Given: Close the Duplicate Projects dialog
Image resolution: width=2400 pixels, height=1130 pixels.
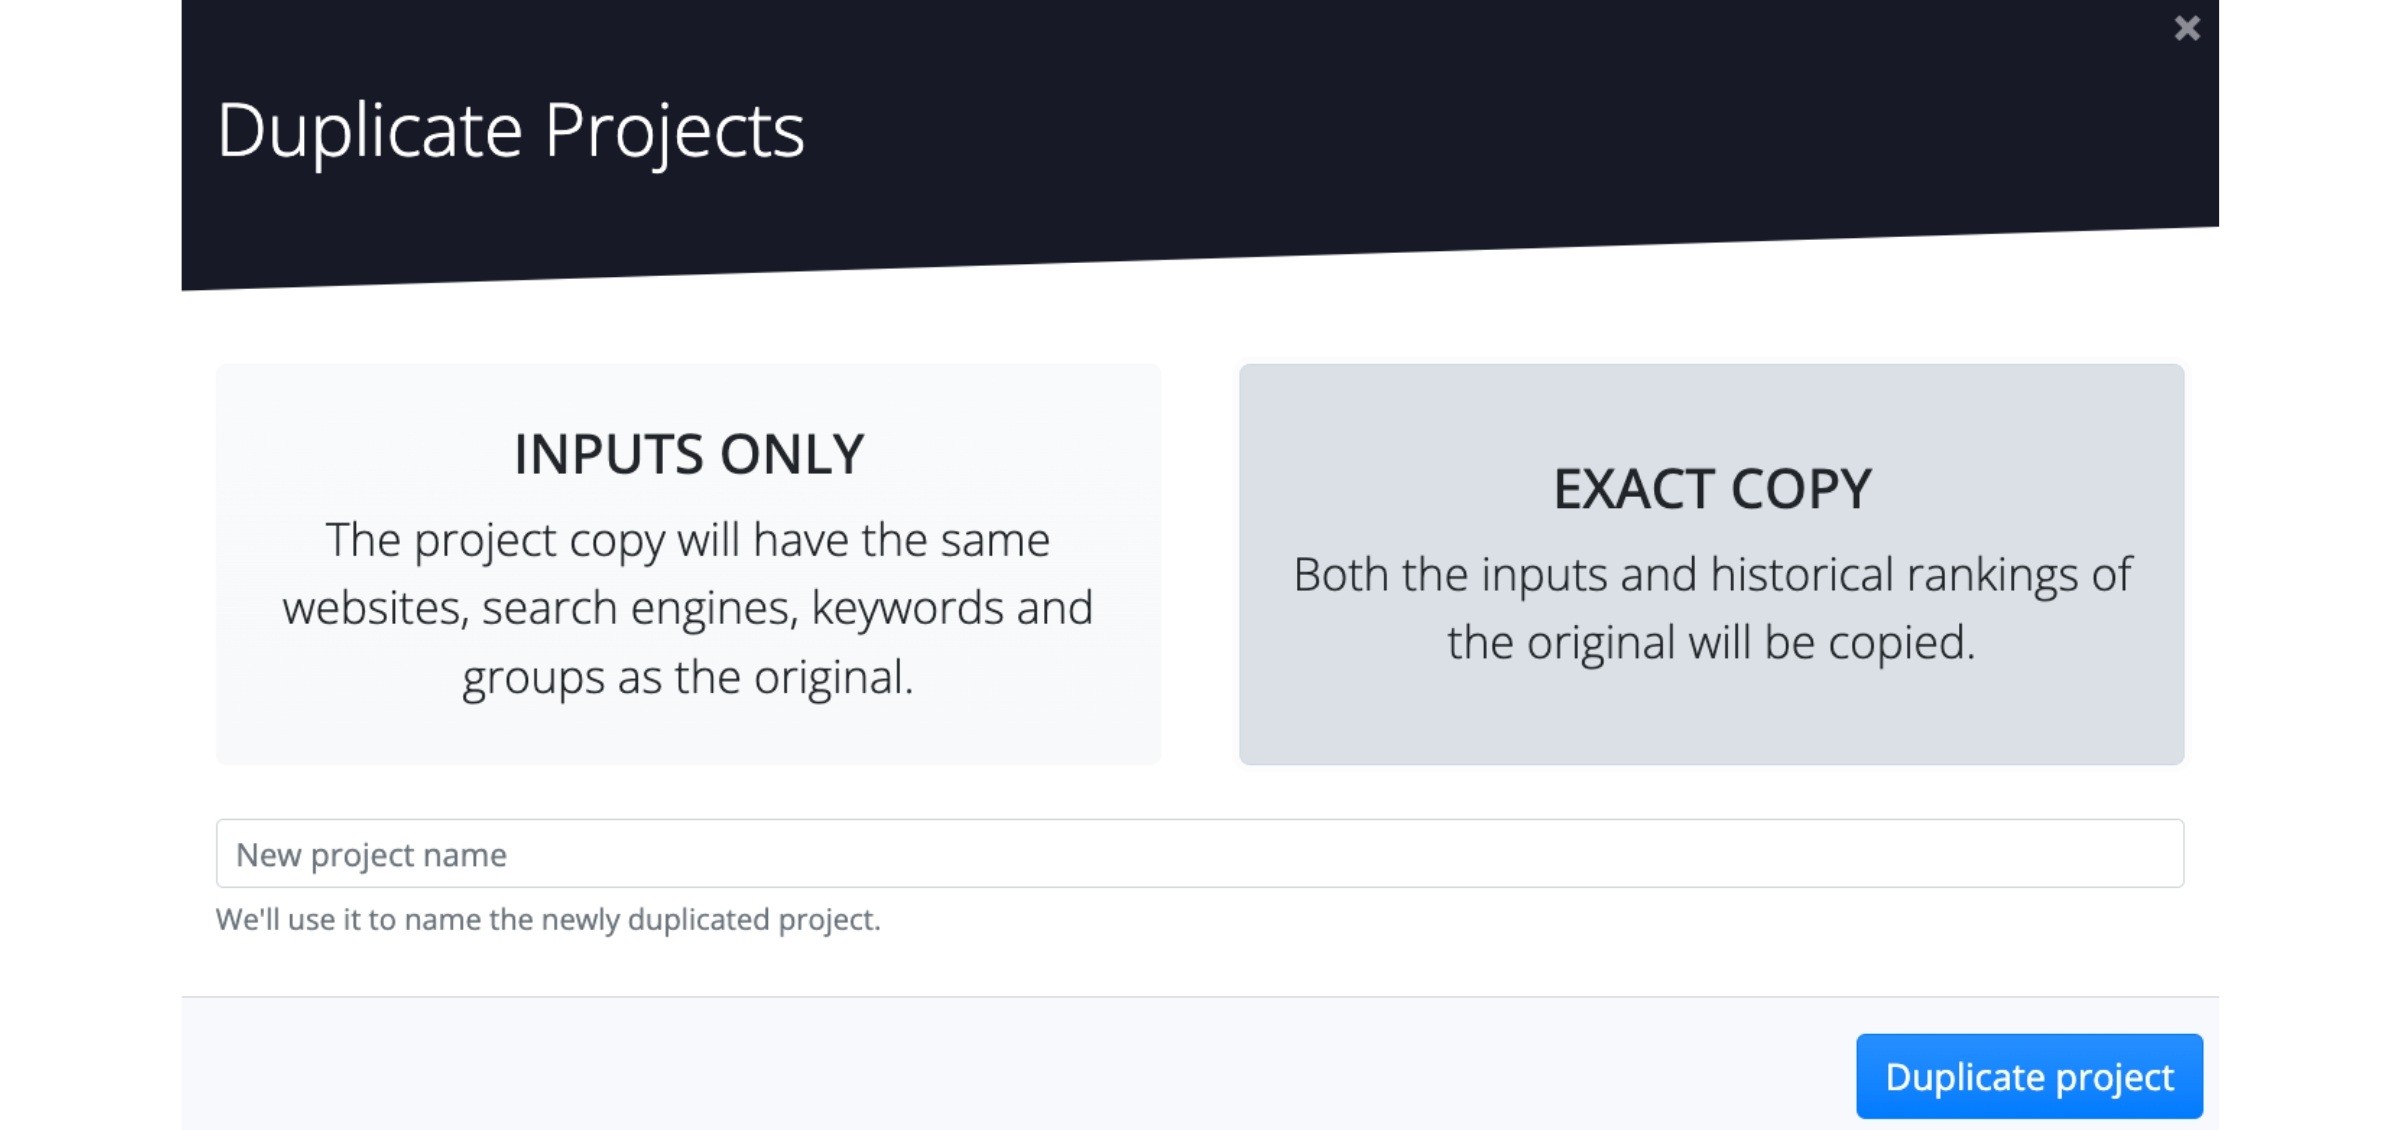Looking at the screenshot, I should pyautogui.click(x=2186, y=28).
